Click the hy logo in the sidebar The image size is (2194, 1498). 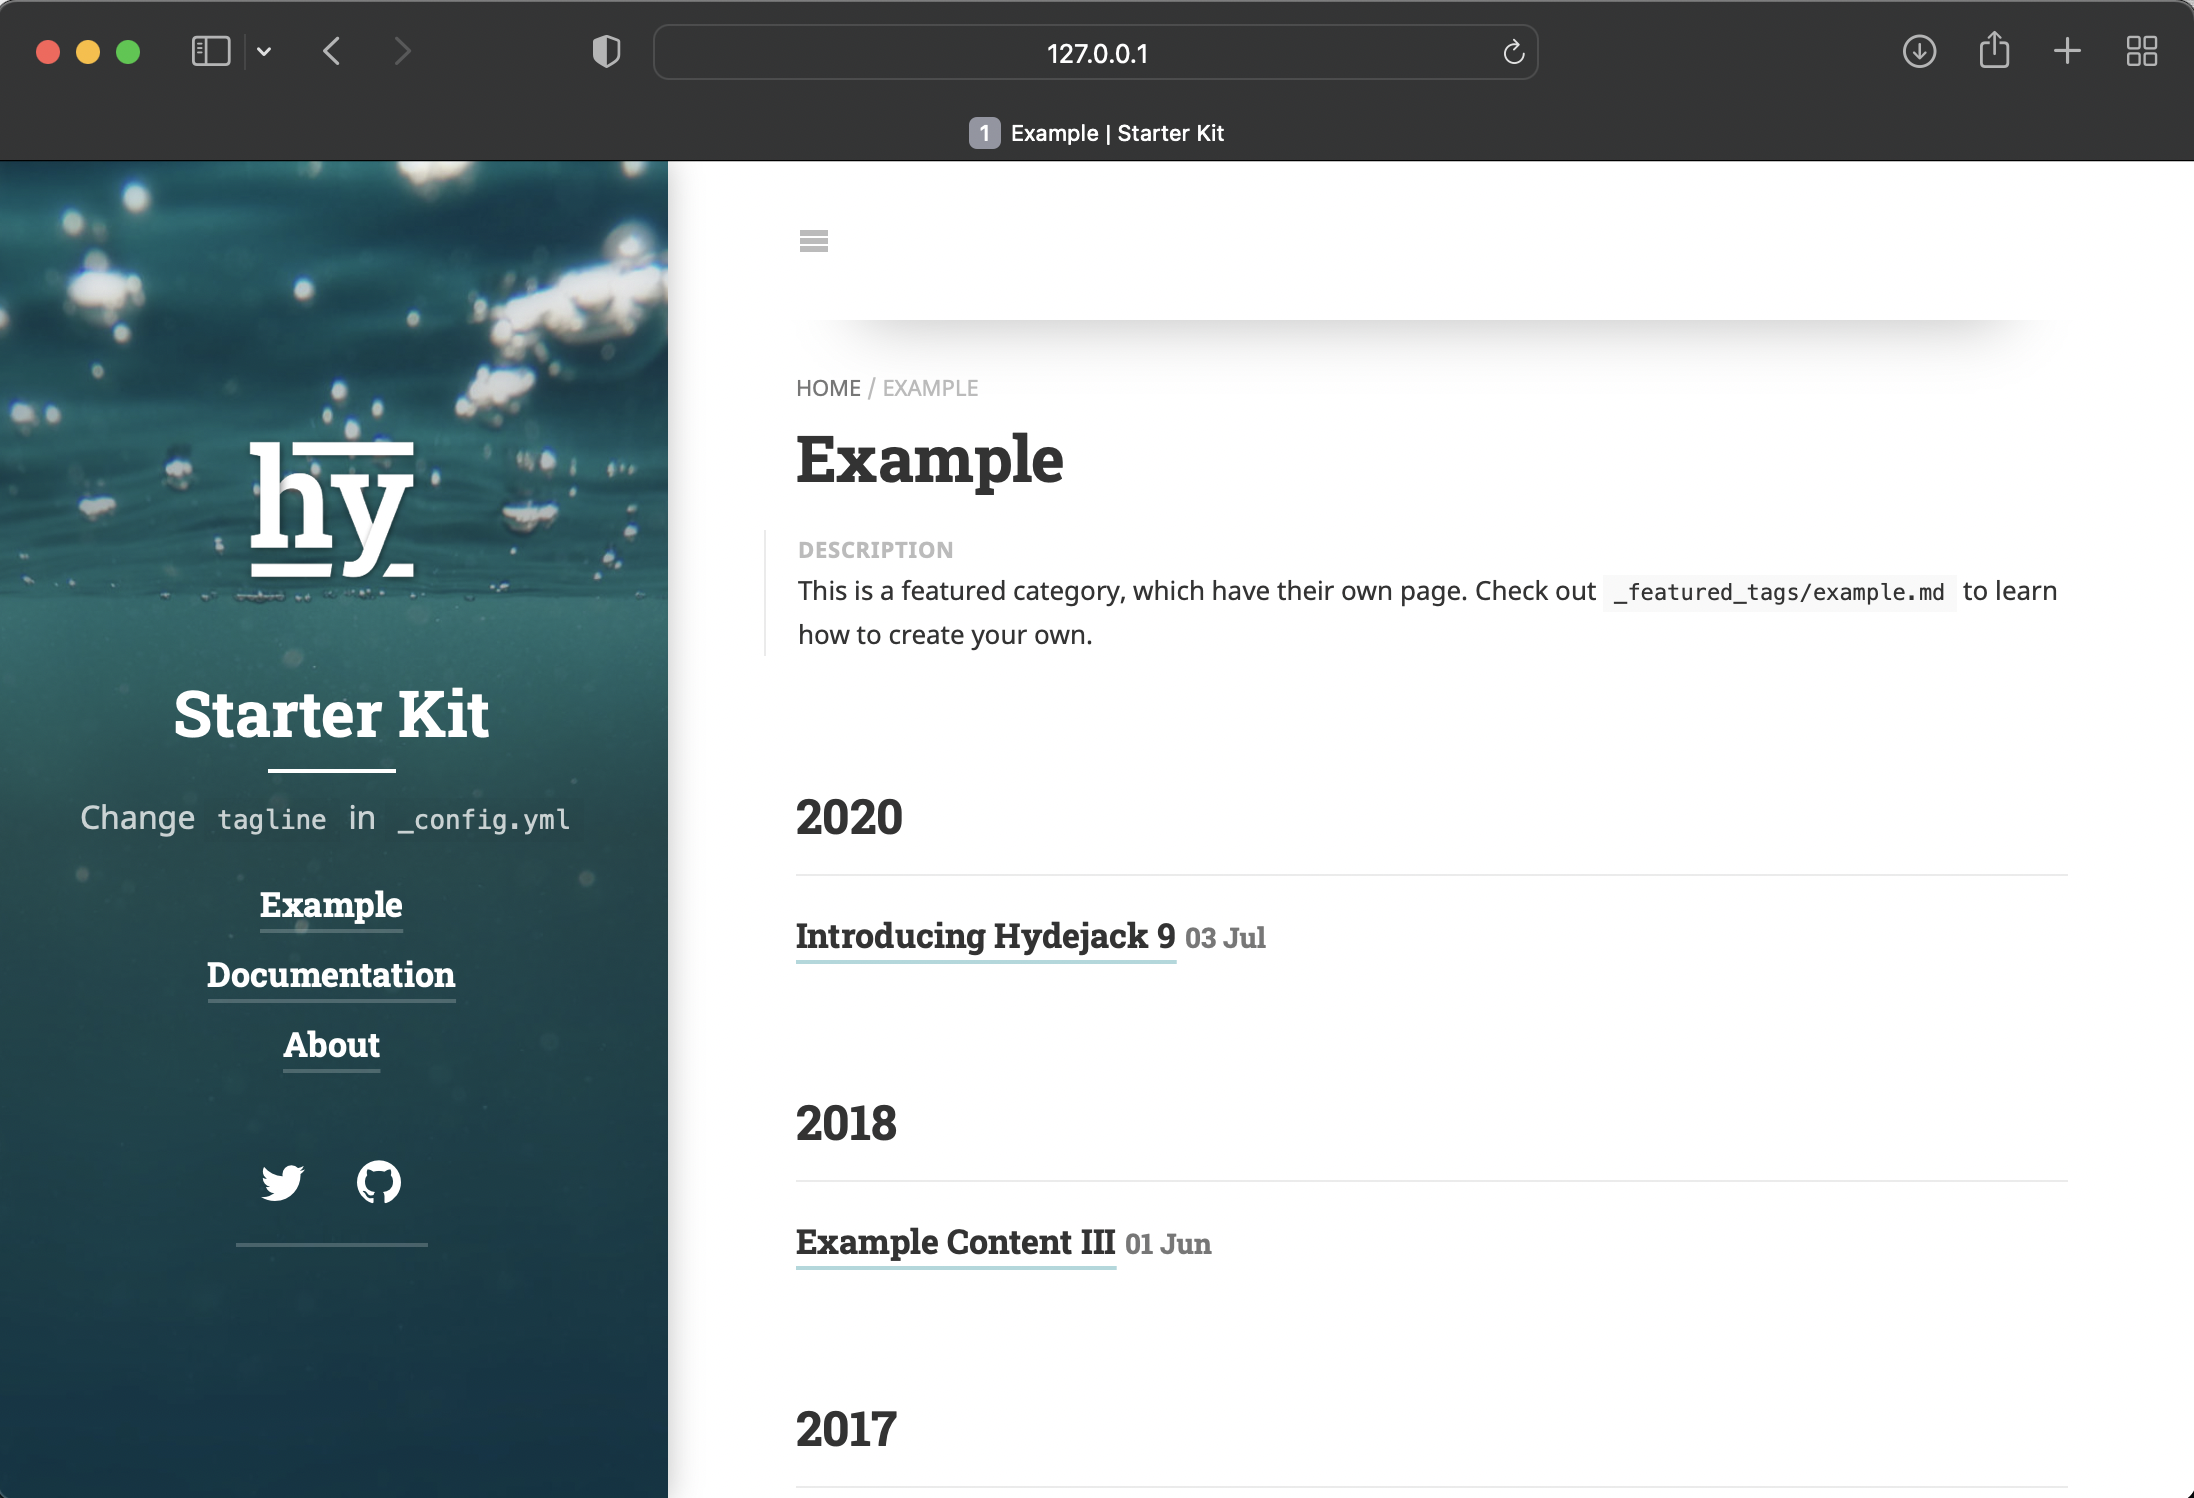pos(332,509)
